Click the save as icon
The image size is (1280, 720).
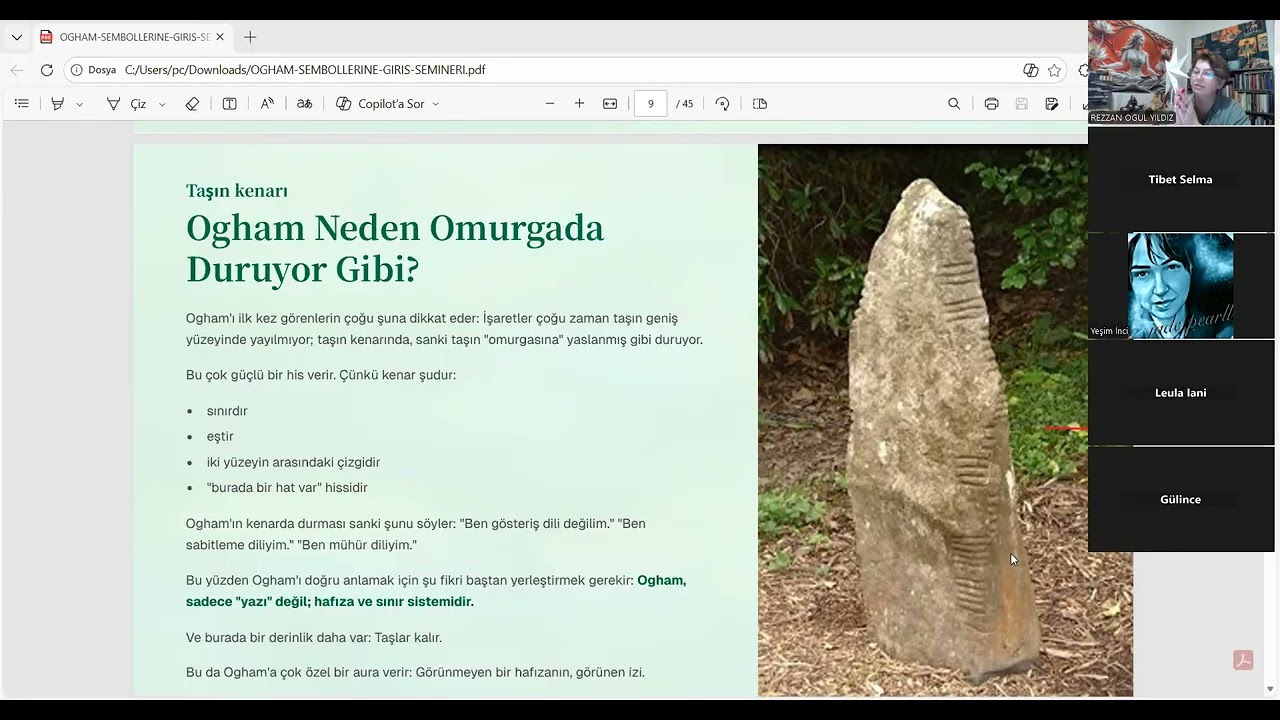pos(1052,104)
